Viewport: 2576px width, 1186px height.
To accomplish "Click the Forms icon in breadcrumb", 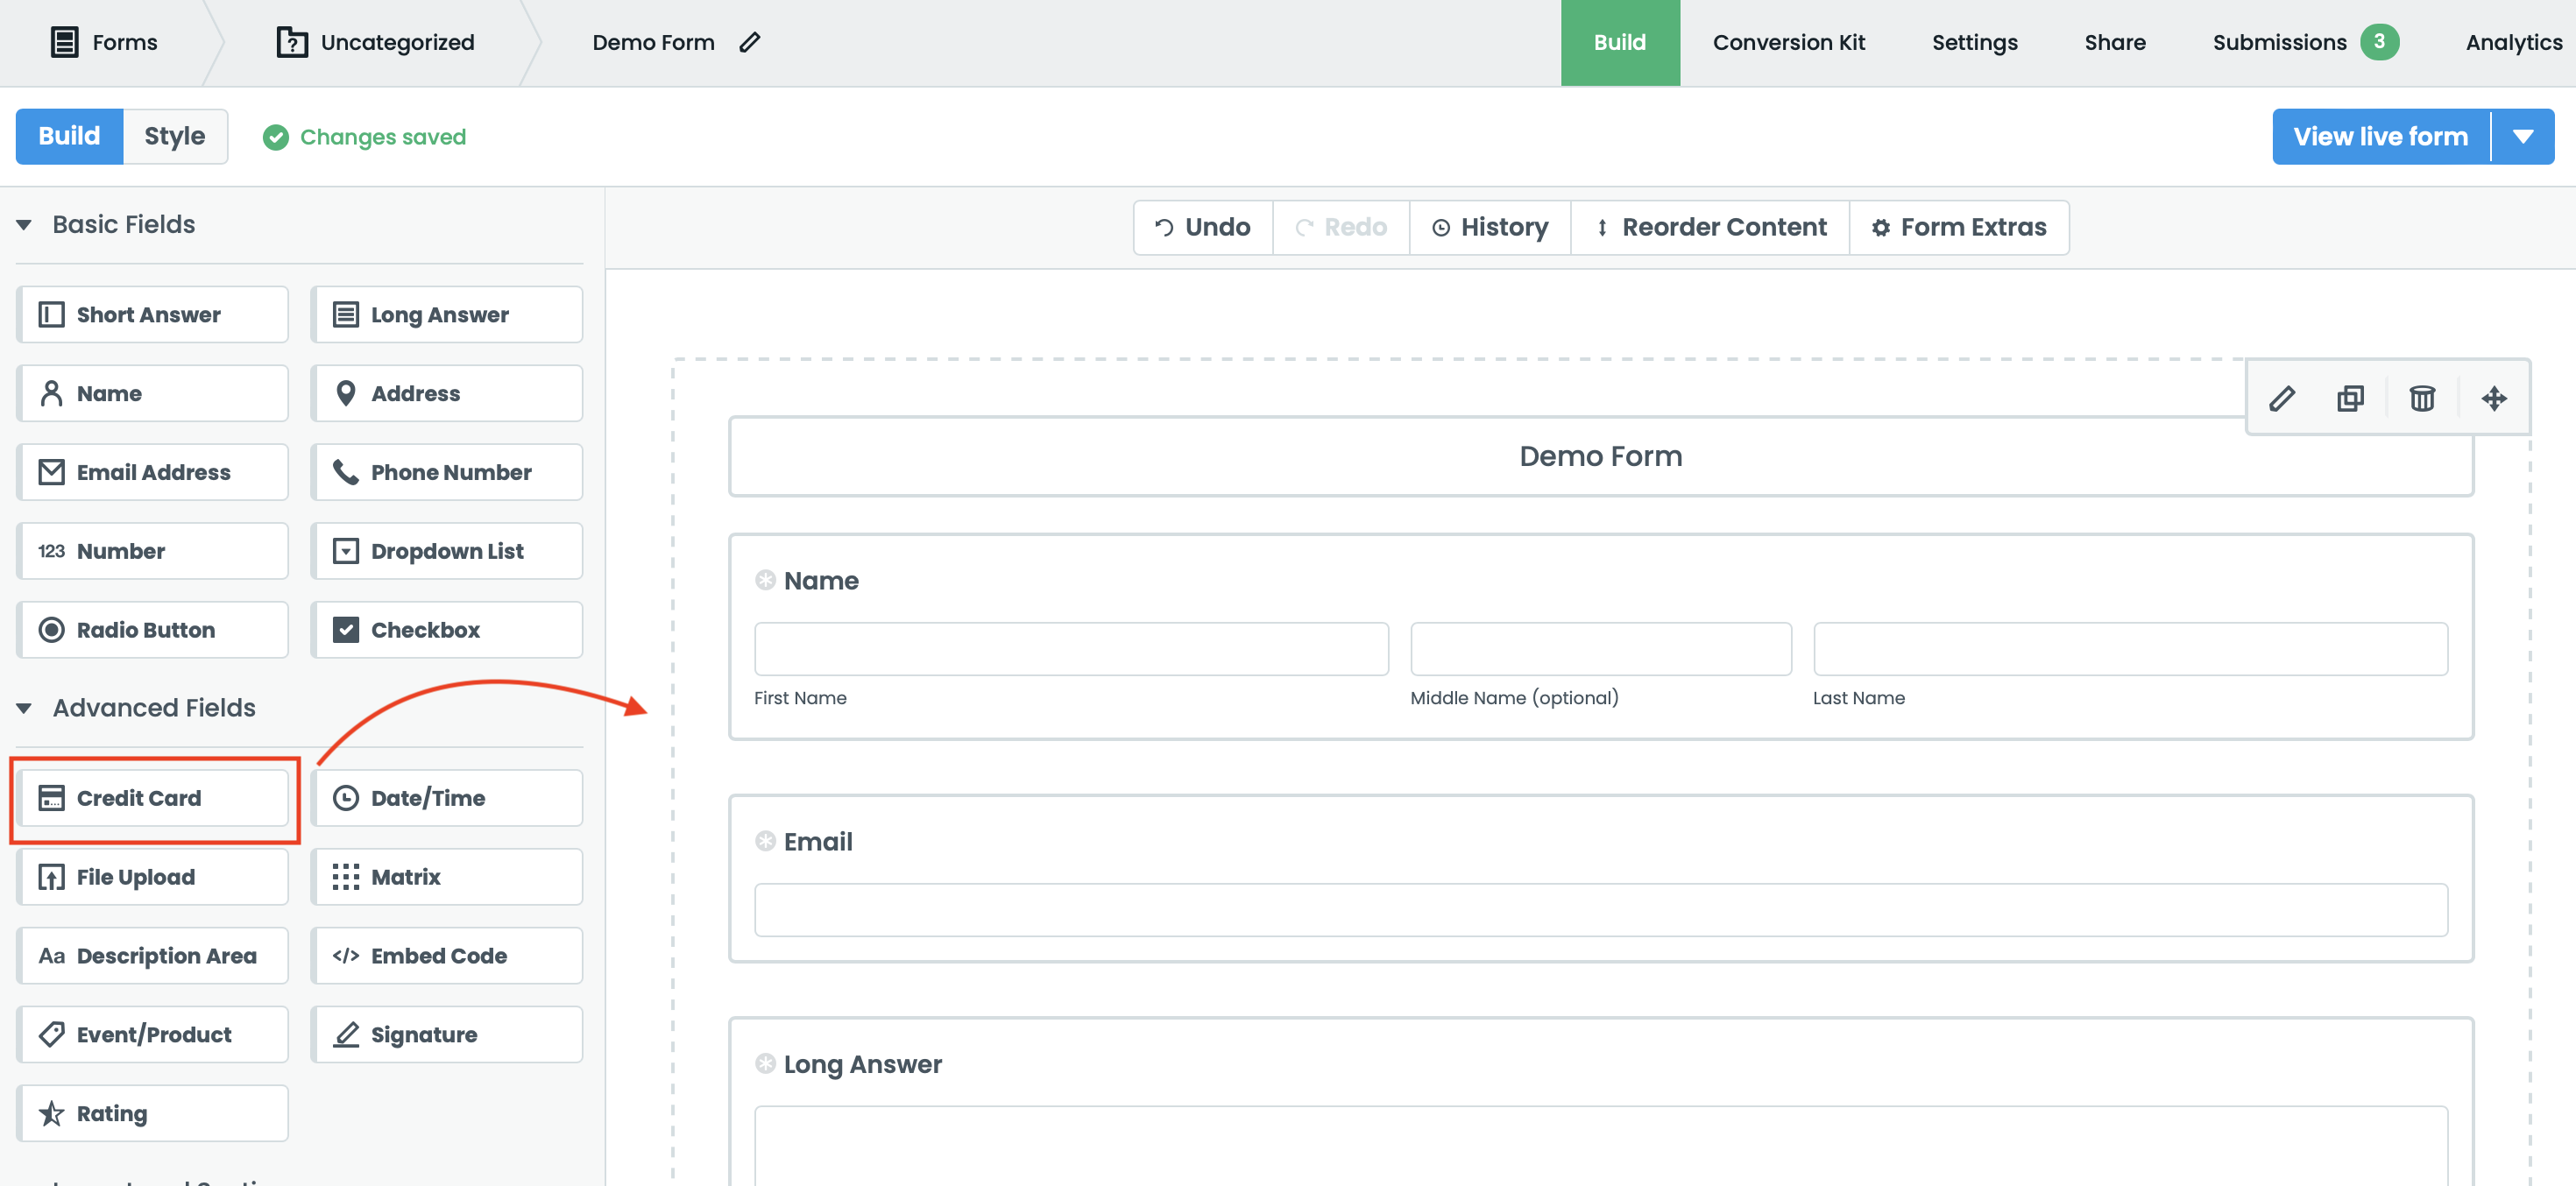I will coord(65,42).
